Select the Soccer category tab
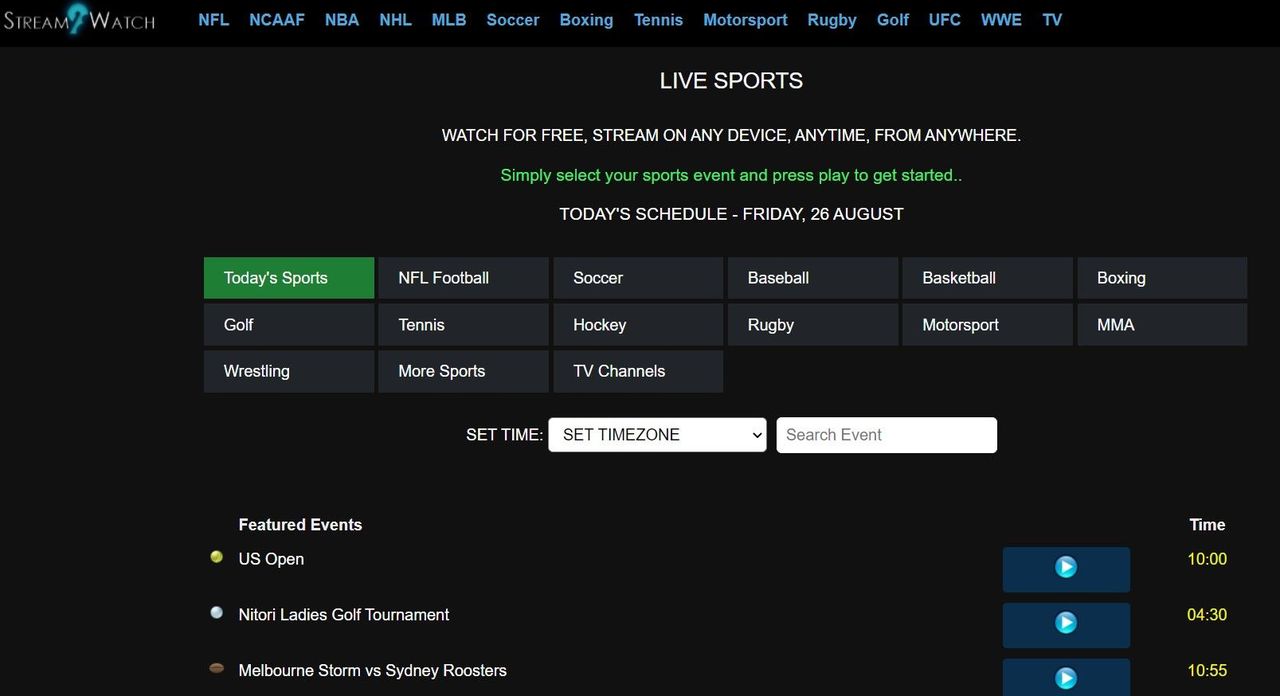Image resolution: width=1280 pixels, height=696 pixels. [638, 278]
